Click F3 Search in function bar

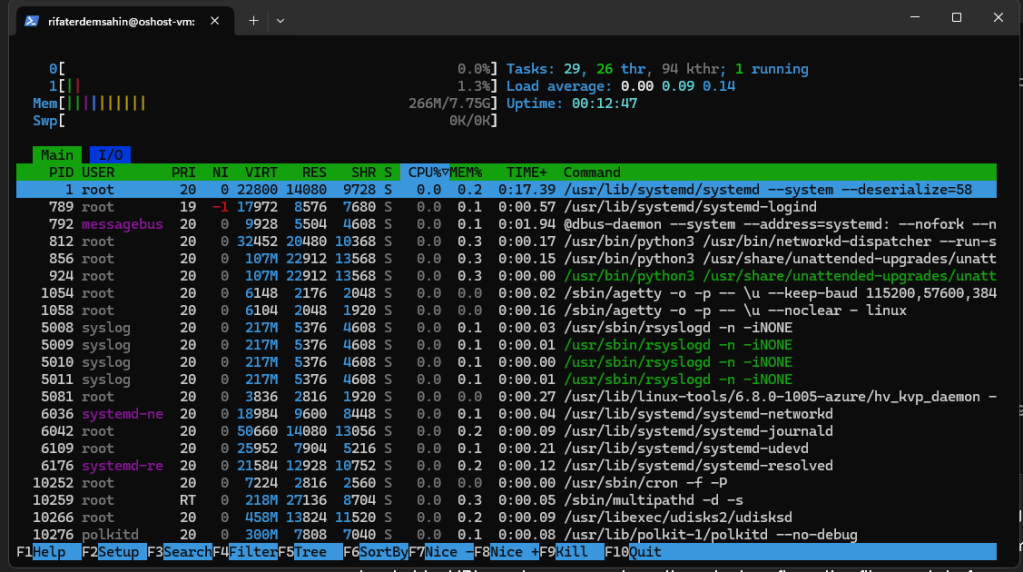point(179,552)
